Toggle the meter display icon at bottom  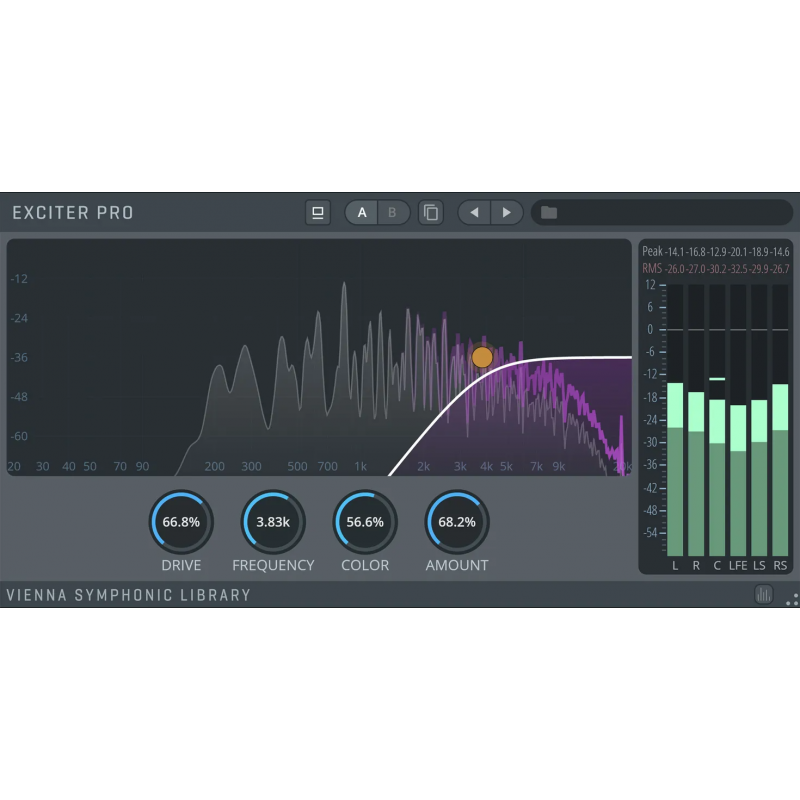point(764,594)
